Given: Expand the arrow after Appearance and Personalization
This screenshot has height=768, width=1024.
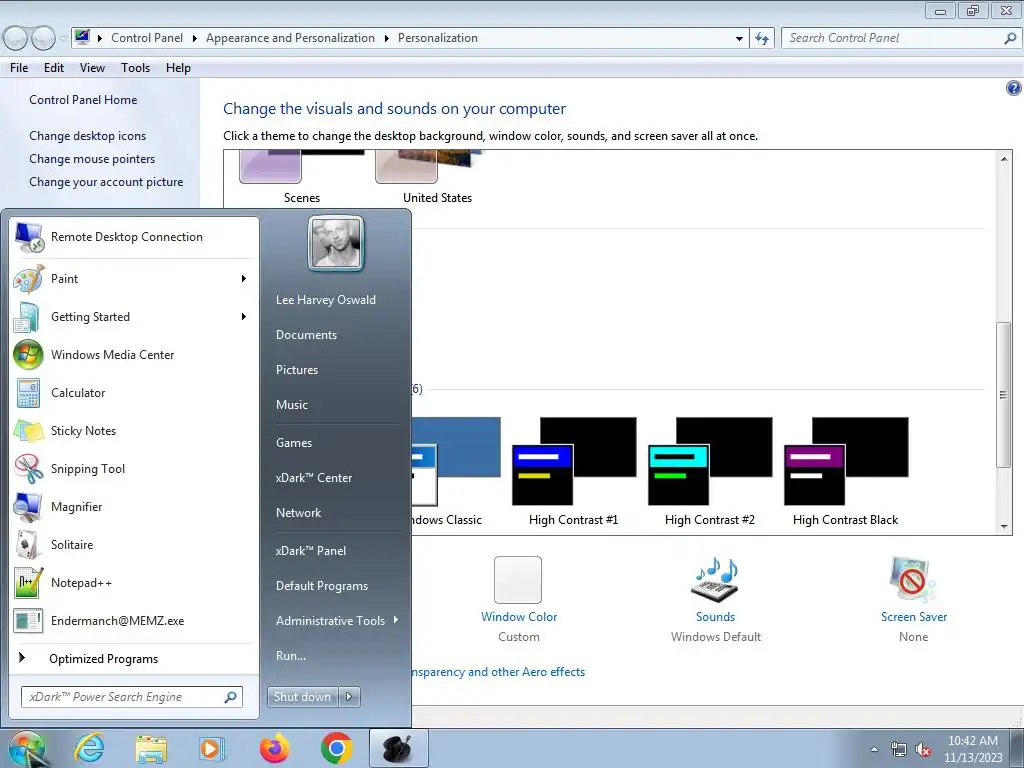Looking at the screenshot, I should [387, 39].
